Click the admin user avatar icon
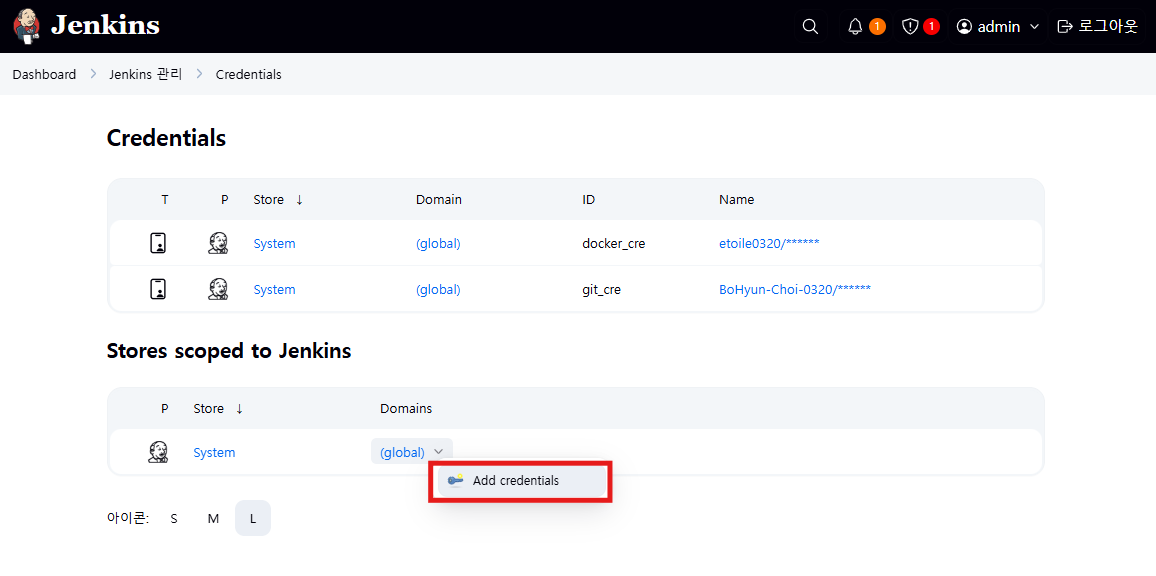Viewport: 1156px width, 576px height. [964, 27]
